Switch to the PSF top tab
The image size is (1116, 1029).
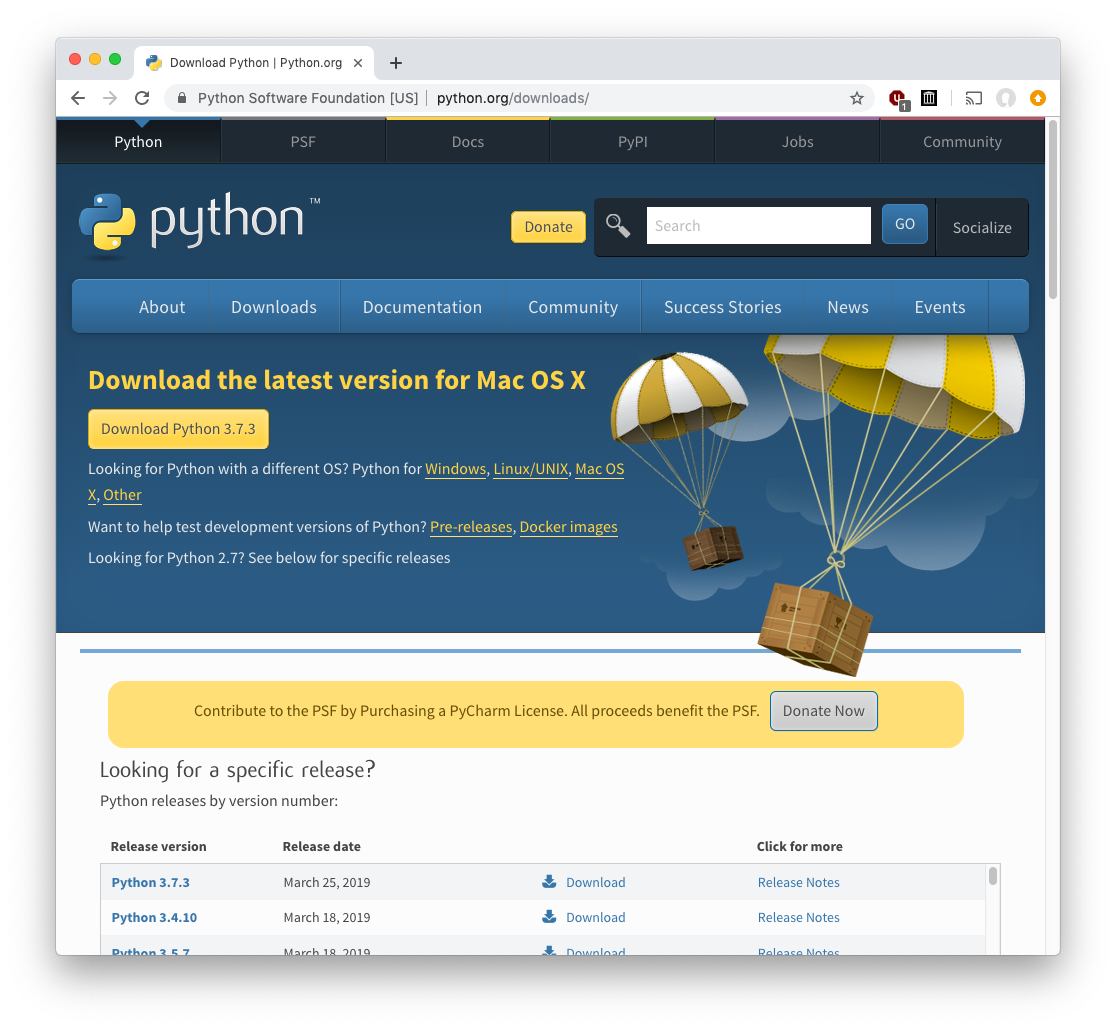click(x=302, y=142)
